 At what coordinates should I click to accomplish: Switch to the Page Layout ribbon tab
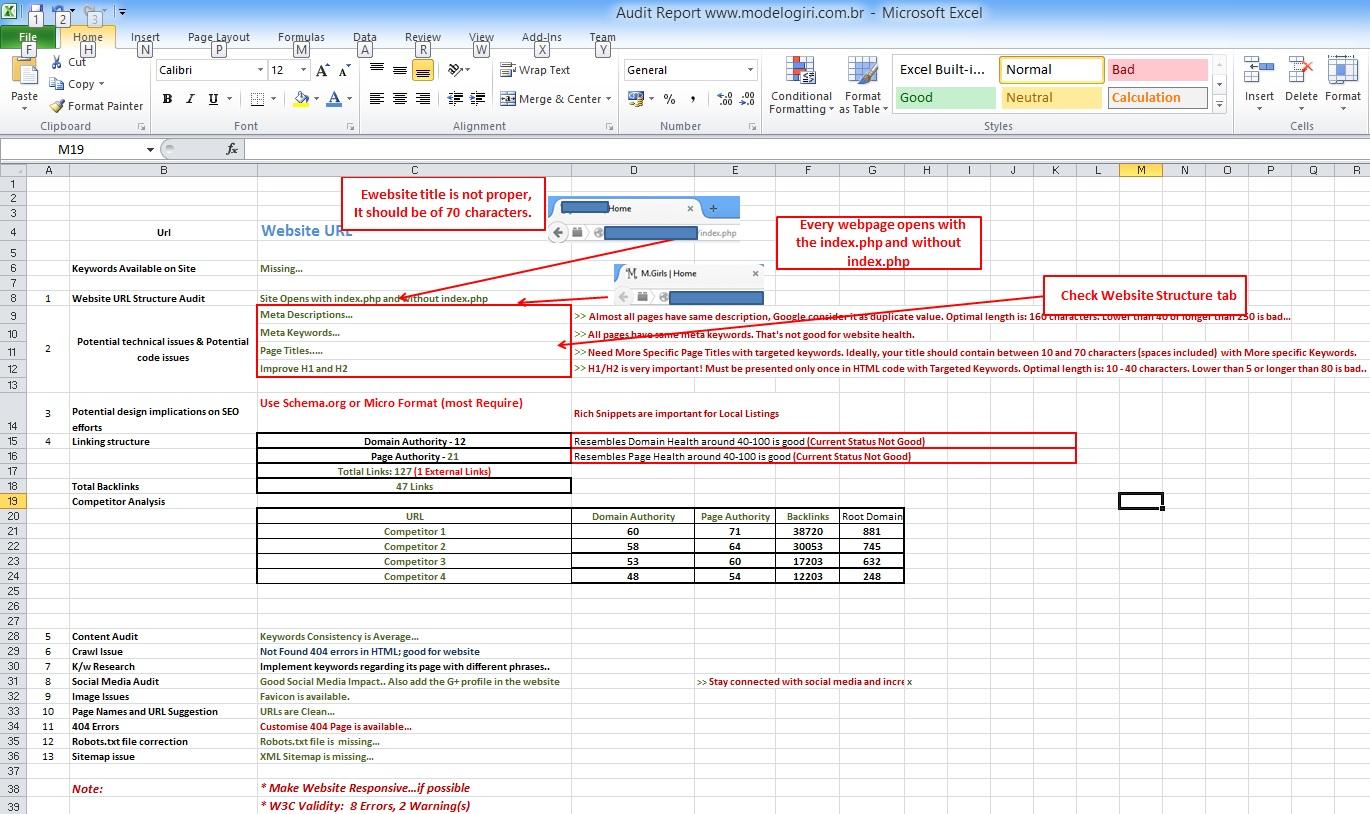(218, 37)
